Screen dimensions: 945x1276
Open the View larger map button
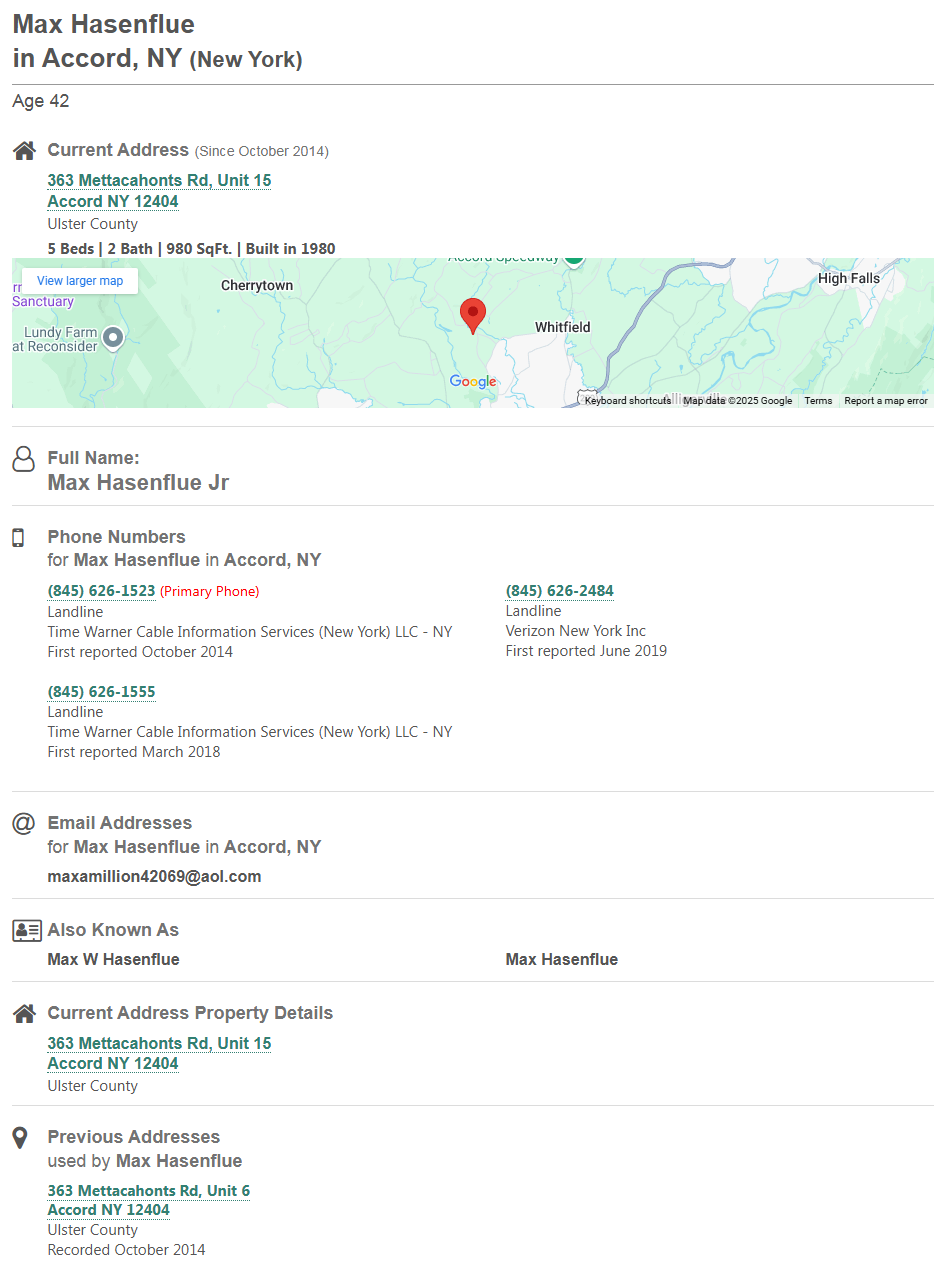(80, 281)
